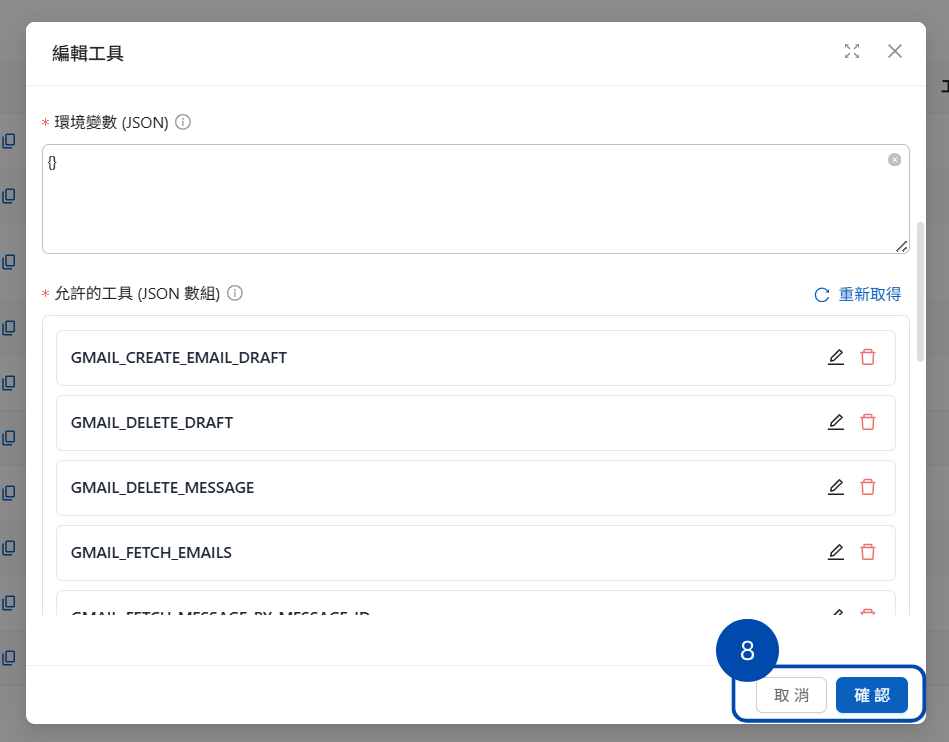This screenshot has width=949, height=742.
Task: Edit the GMAIL_FETCH_EMAILS tool entry
Action: coord(836,552)
